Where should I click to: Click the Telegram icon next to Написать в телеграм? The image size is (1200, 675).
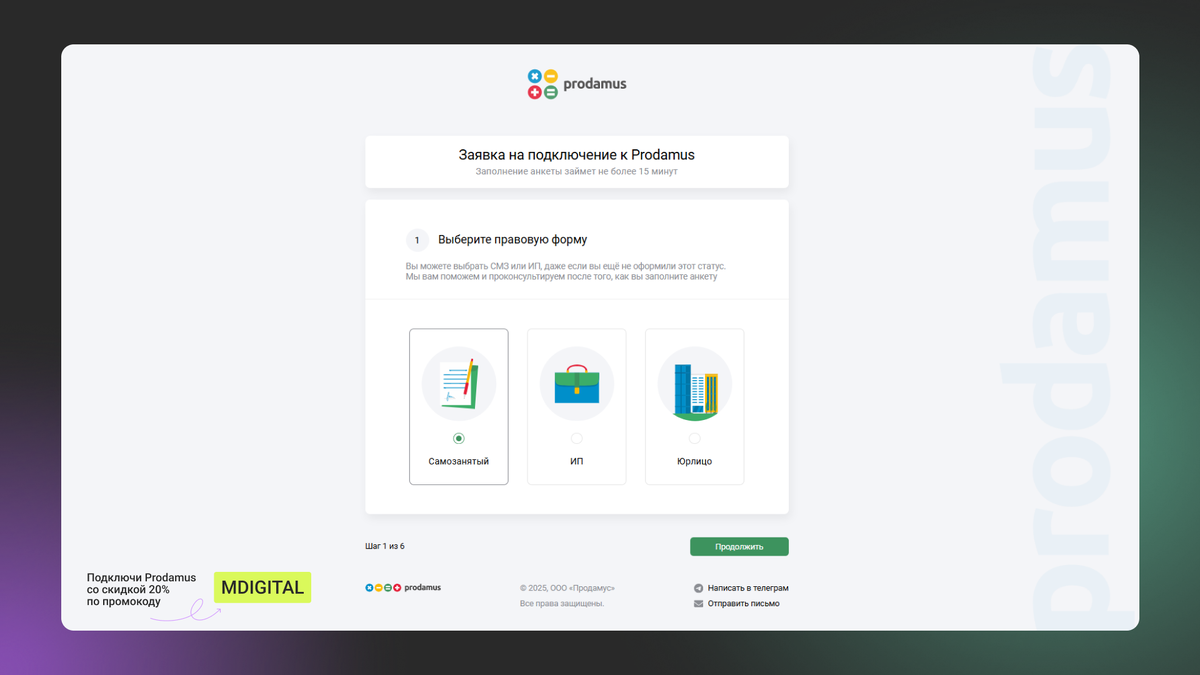pyautogui.click(x=696, y=587)
